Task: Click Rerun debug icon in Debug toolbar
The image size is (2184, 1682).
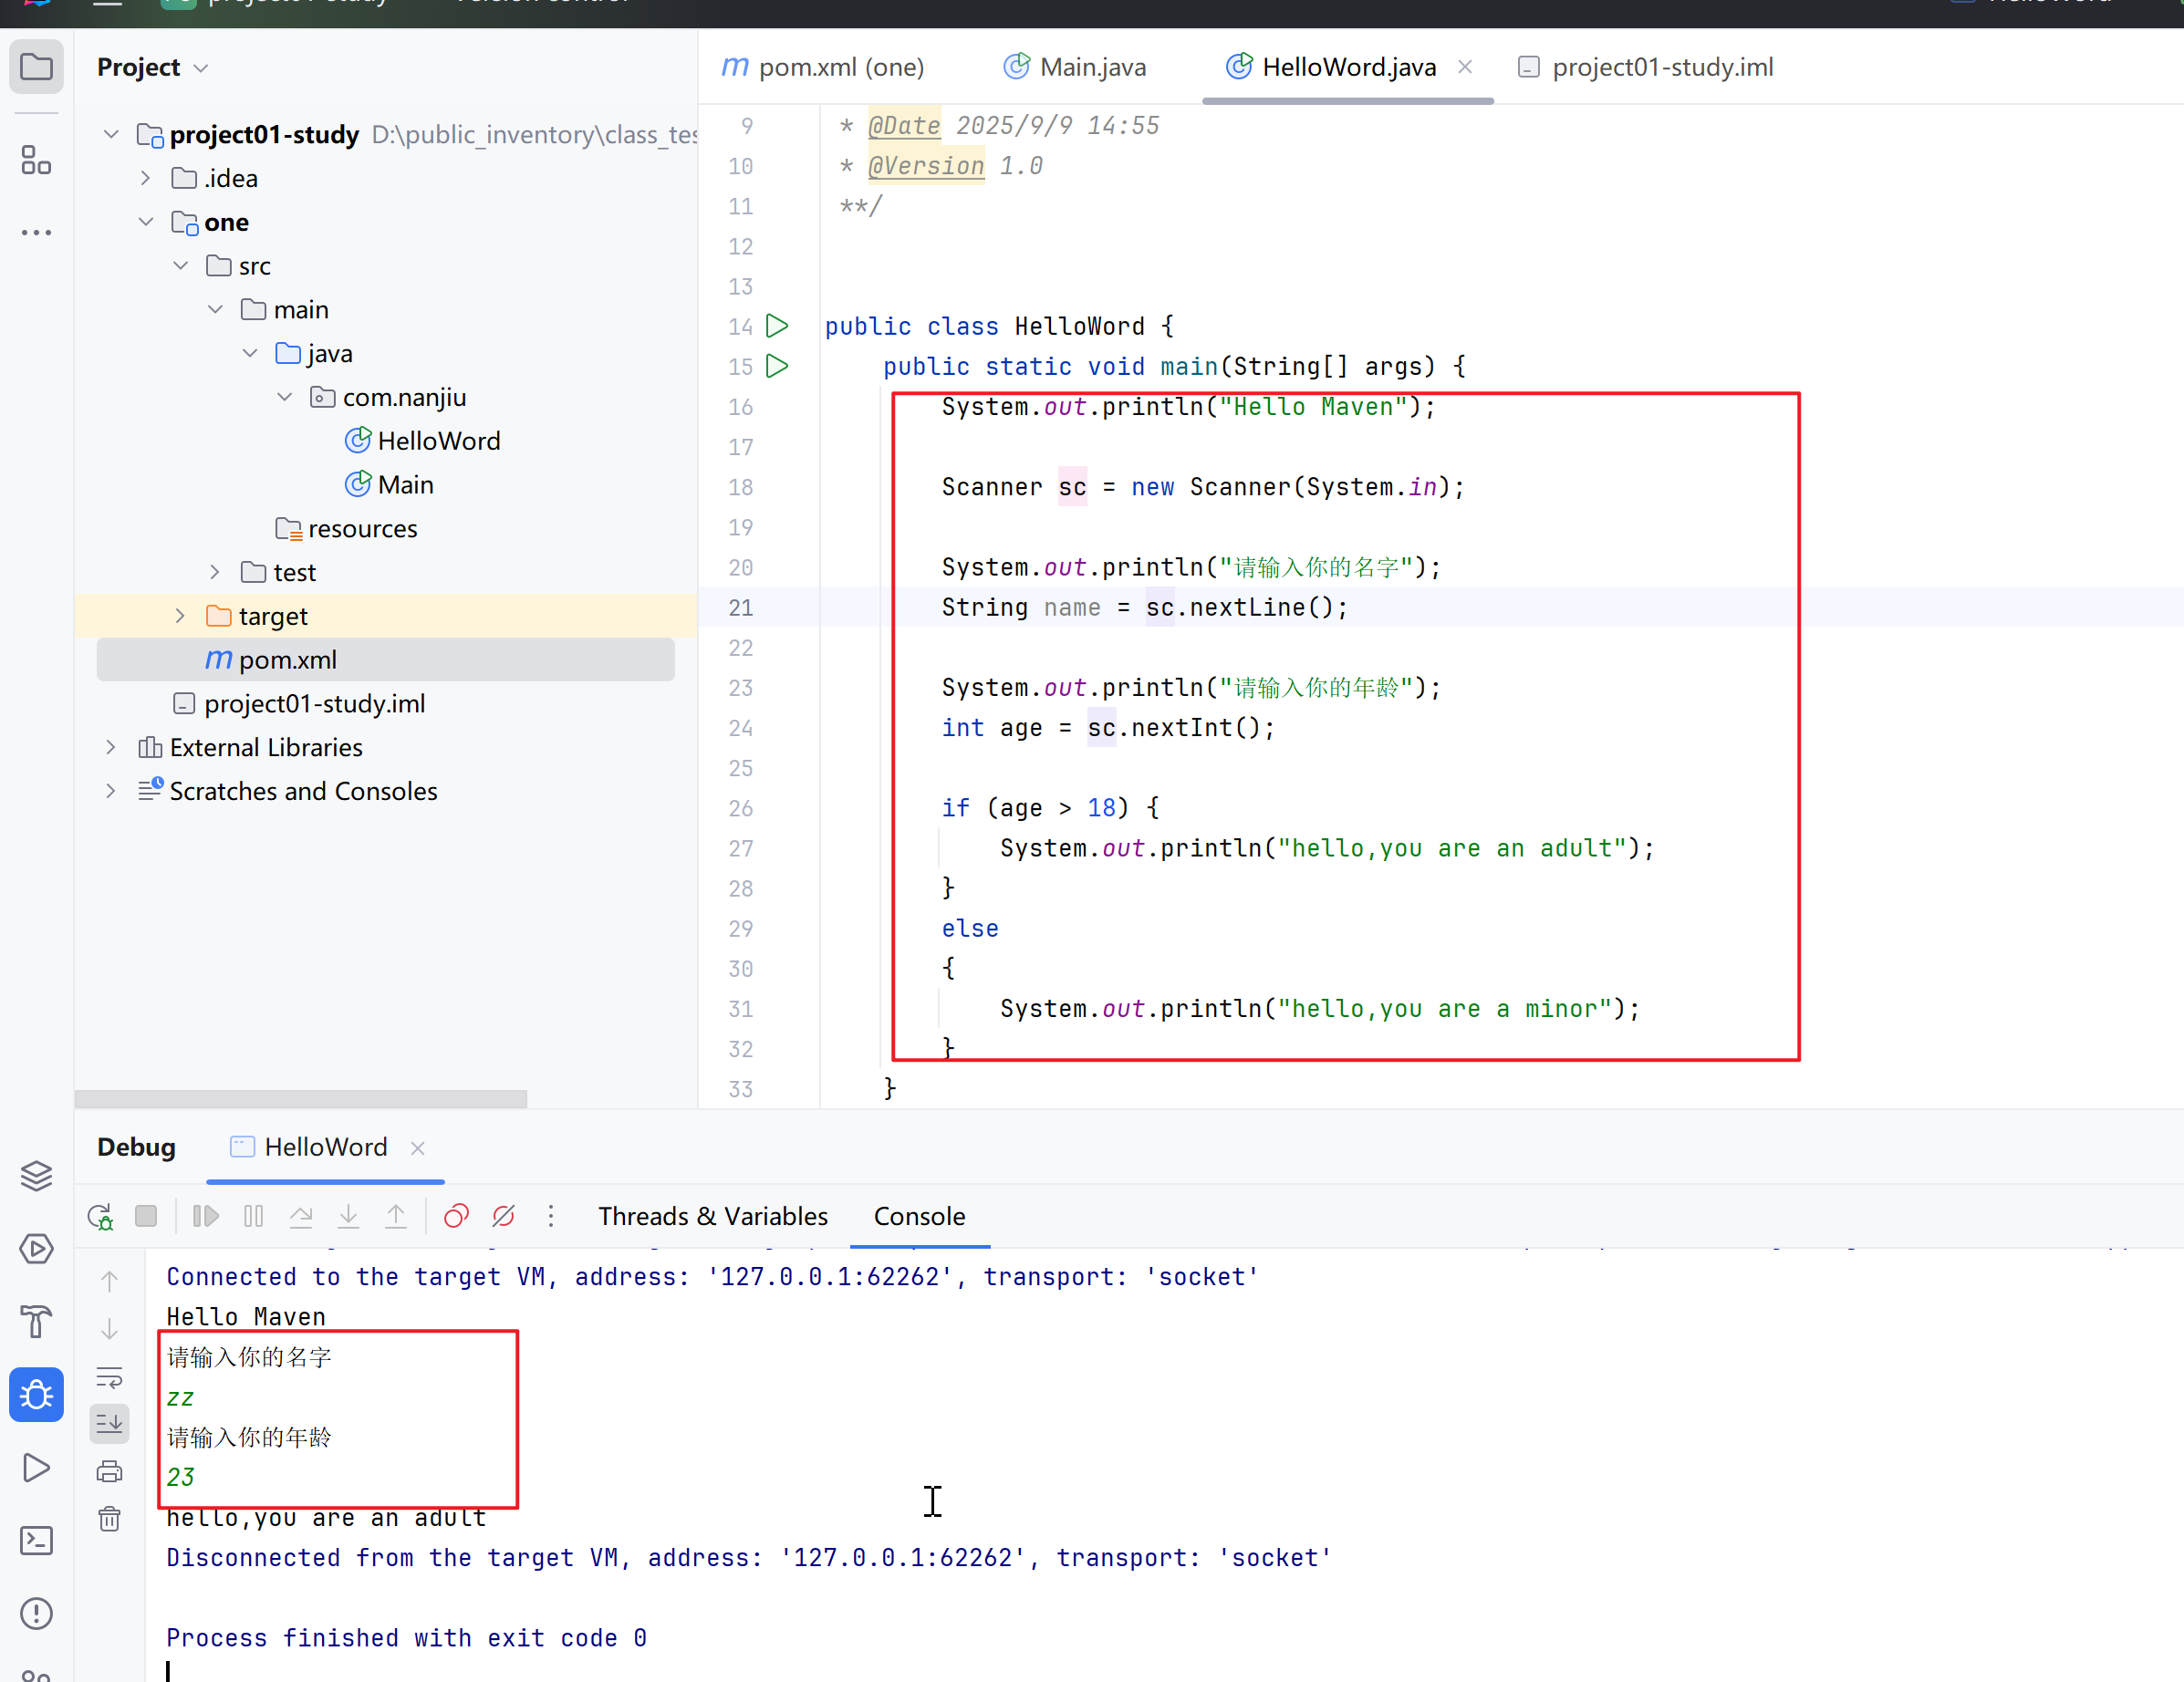Action: click(x=100, y=1216)
